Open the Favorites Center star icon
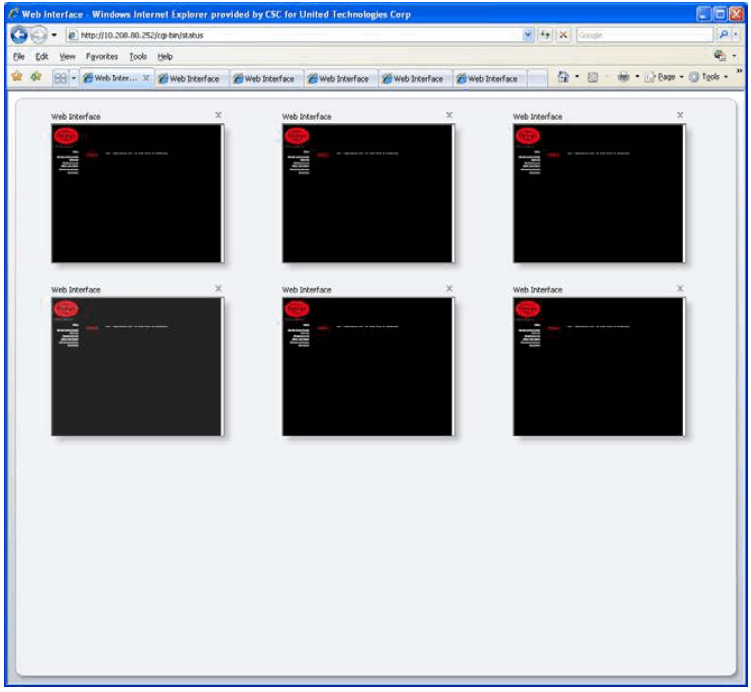The height and width of the screenshot is (692, 751). coord(17,77)
